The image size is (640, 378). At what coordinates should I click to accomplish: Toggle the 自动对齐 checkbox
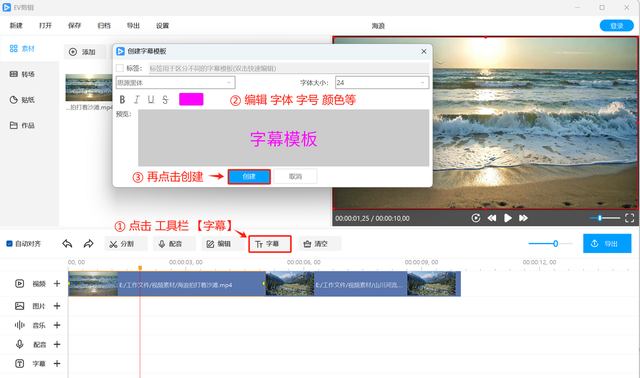point(9,244)
